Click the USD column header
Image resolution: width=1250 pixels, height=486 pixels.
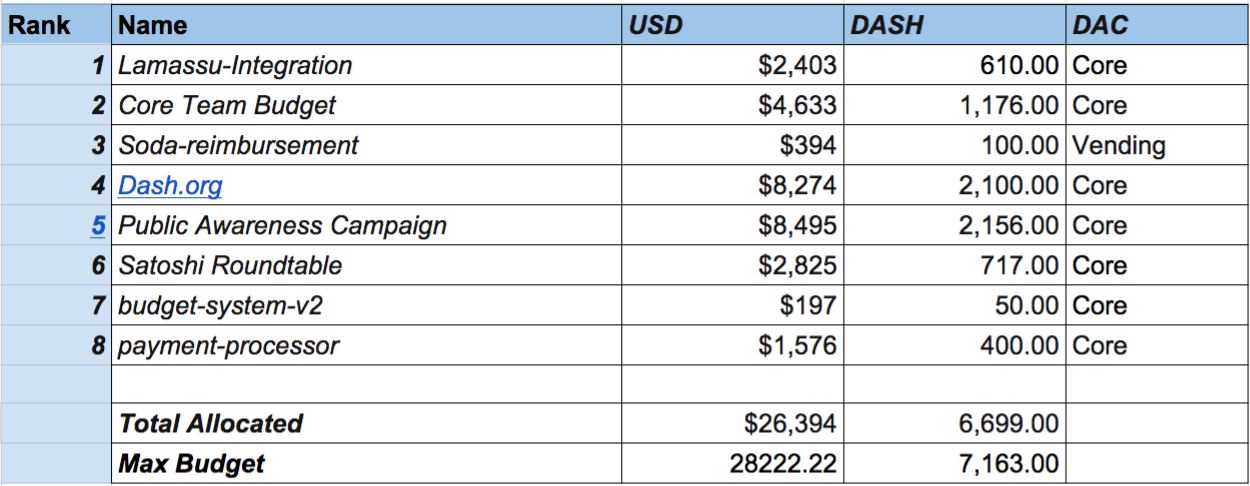732,25
